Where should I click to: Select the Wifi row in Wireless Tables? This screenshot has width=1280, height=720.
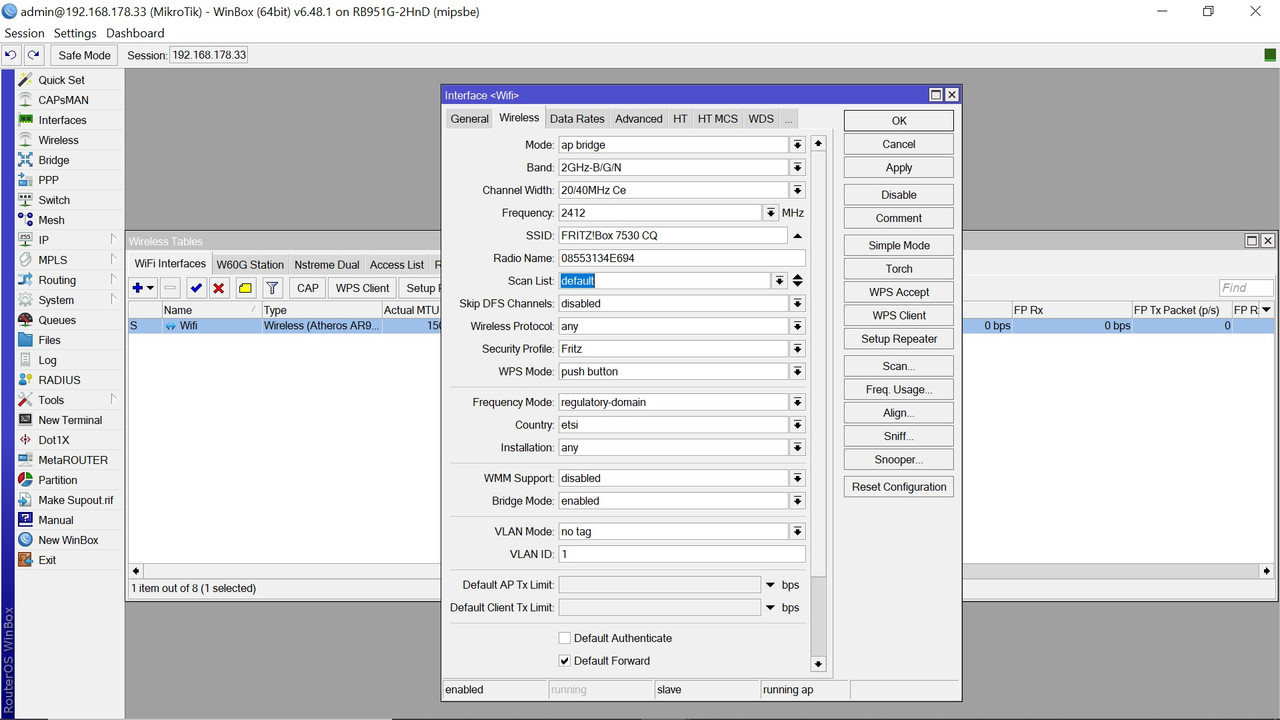click(x=285, y=326)
